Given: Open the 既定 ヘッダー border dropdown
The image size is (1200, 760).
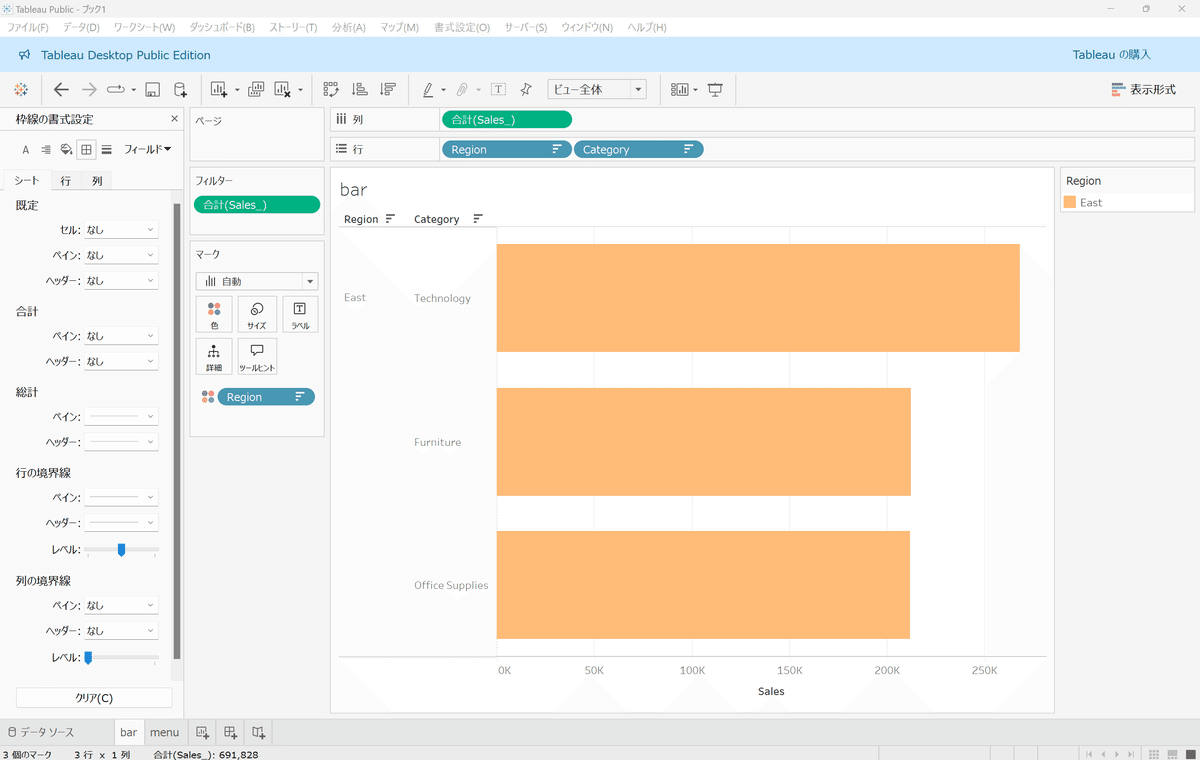Looking at the screenshot, I should pos(121,281).
